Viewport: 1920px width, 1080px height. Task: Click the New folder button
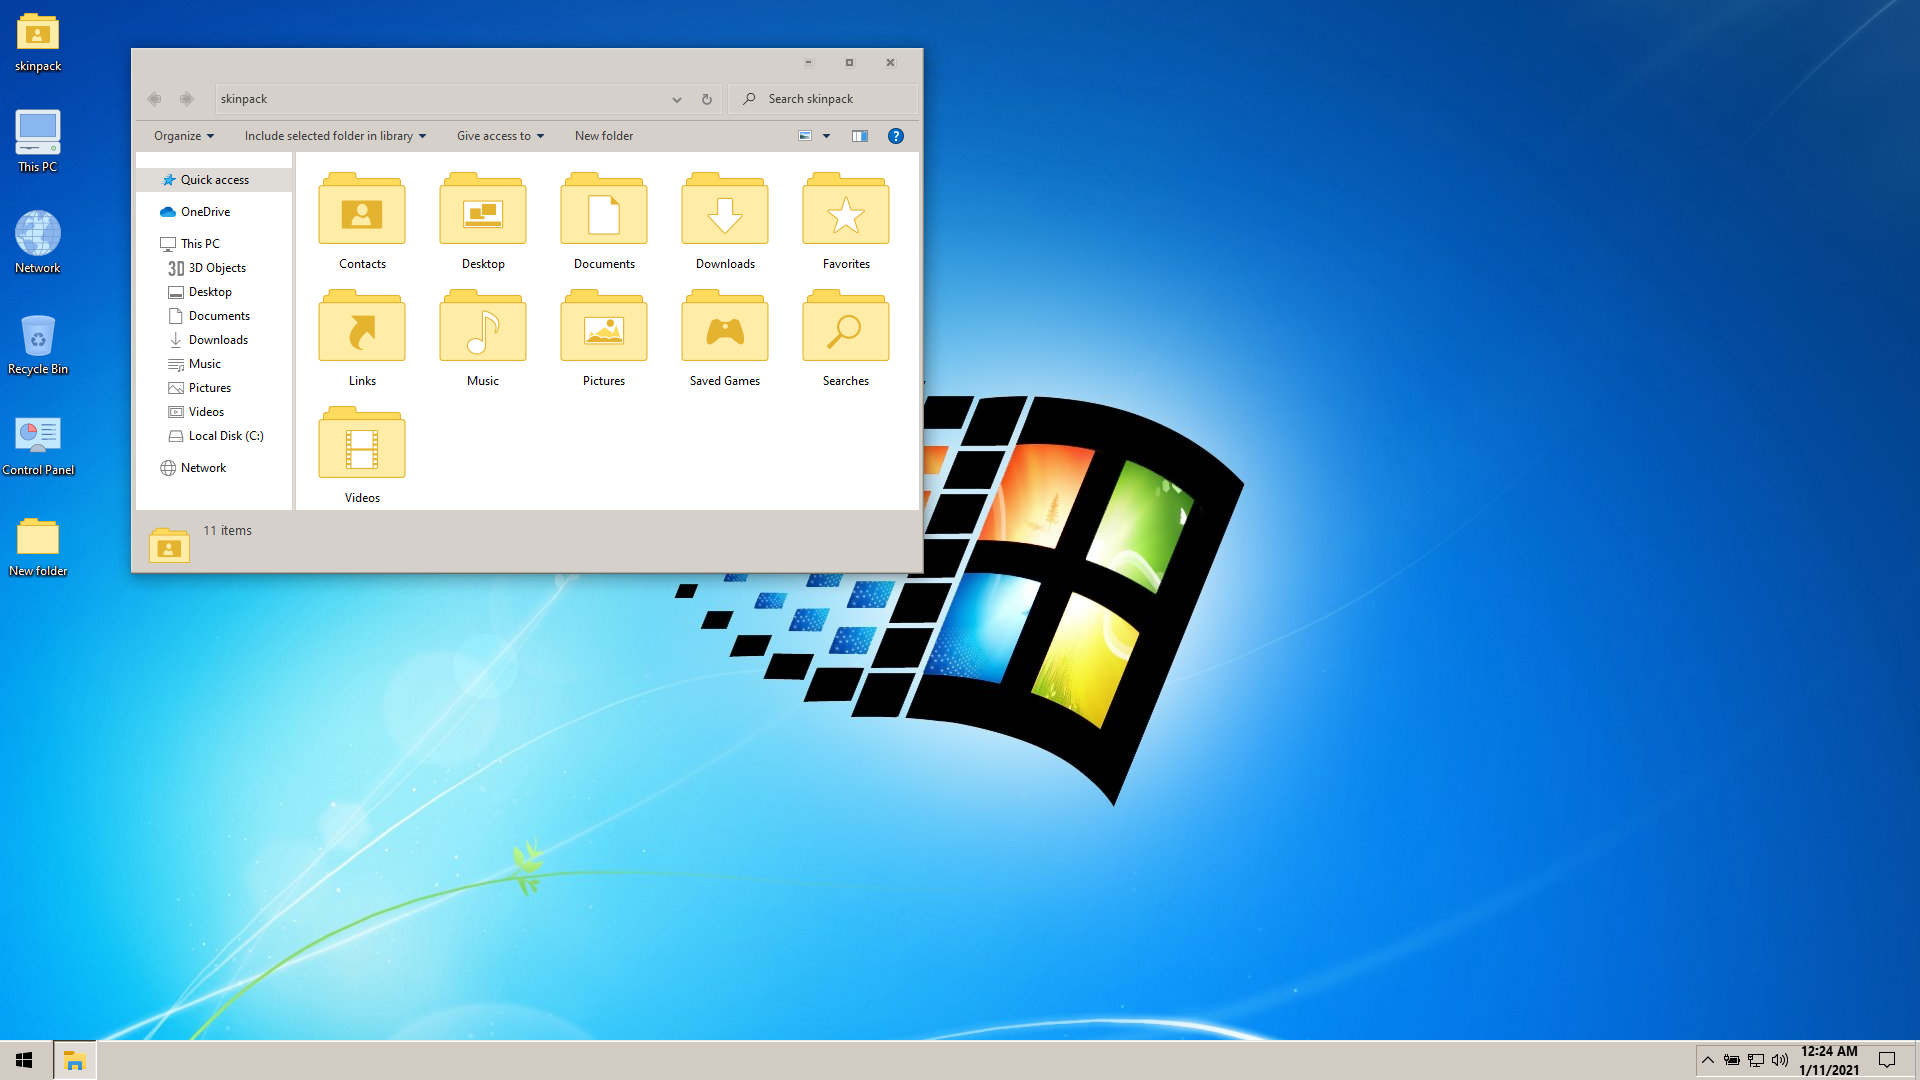603,136
